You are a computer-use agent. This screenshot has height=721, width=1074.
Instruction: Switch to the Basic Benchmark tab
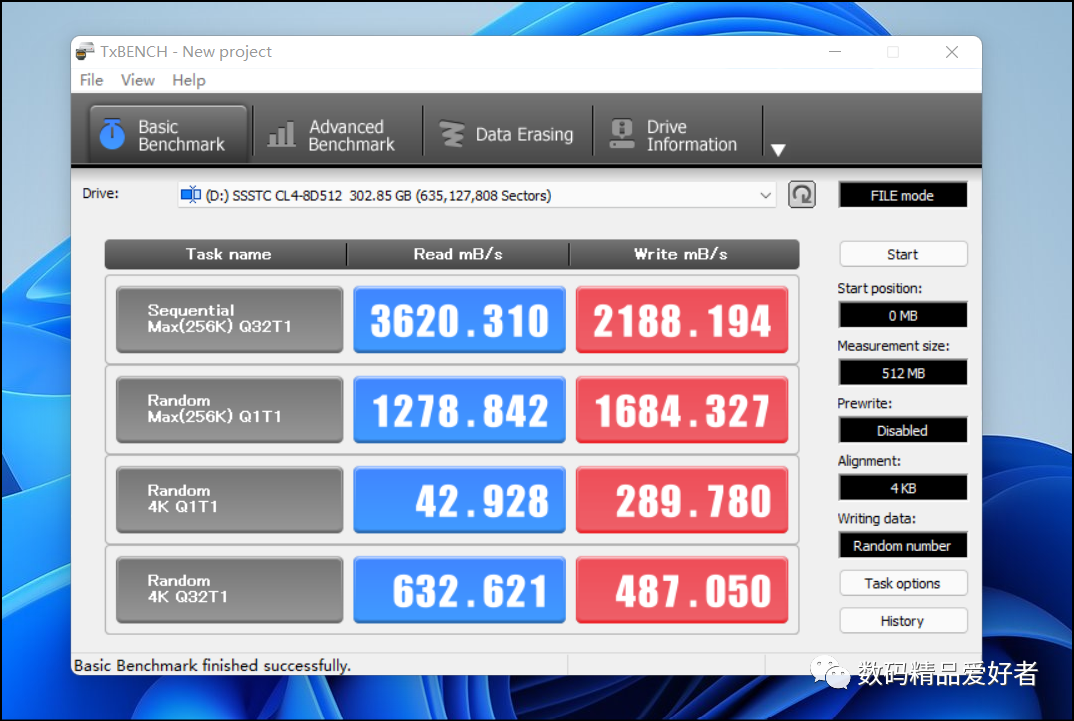pos(168,135)
